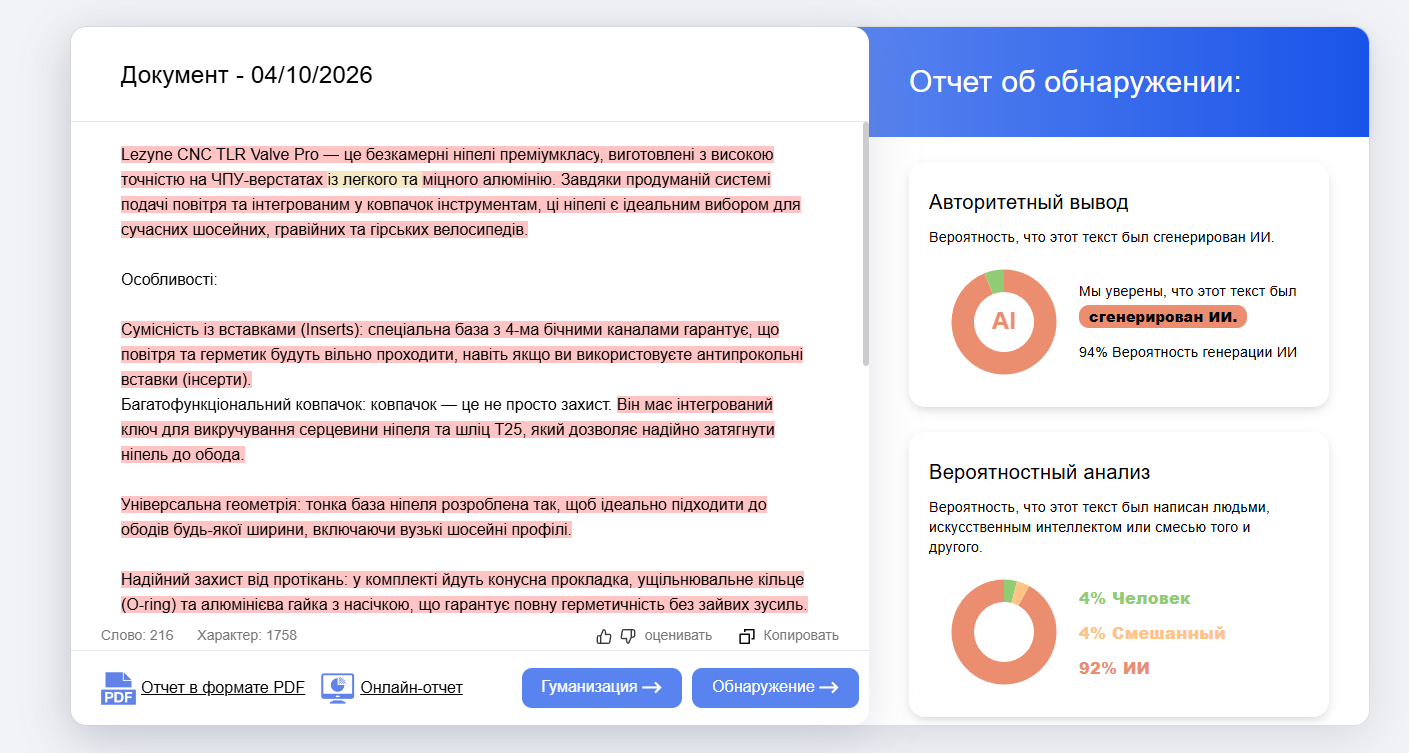Click the Надійний захист від протікань paragraph
The width and height of the screenshot is (1409, 753).
click(x=464, y=592)
